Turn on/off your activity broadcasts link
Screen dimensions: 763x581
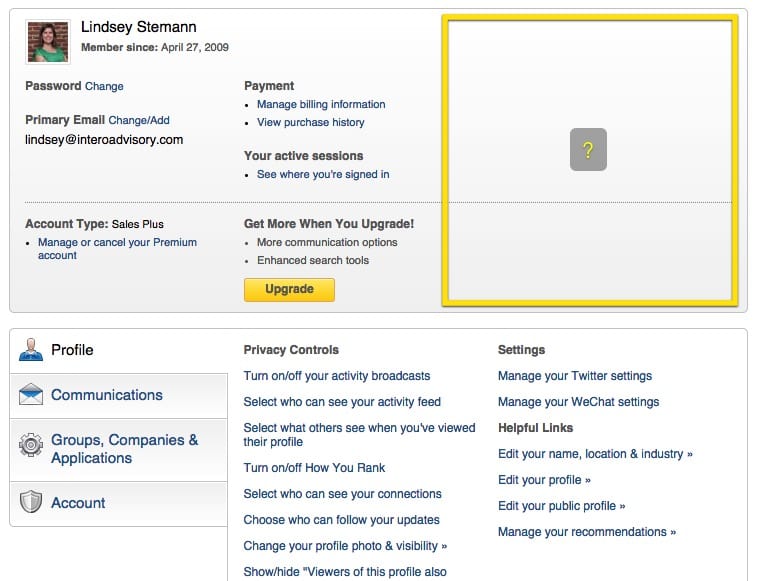(x=337, y=376)
